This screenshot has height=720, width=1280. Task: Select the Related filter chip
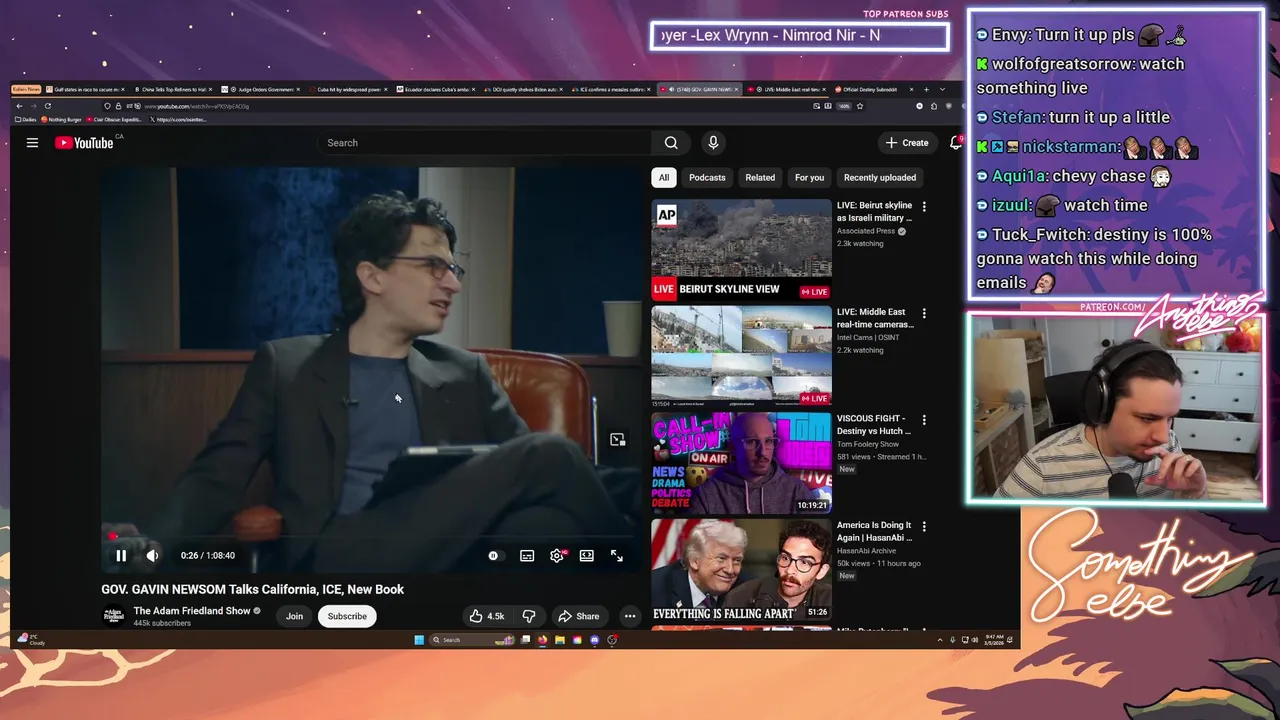click(x=760, y=178)
